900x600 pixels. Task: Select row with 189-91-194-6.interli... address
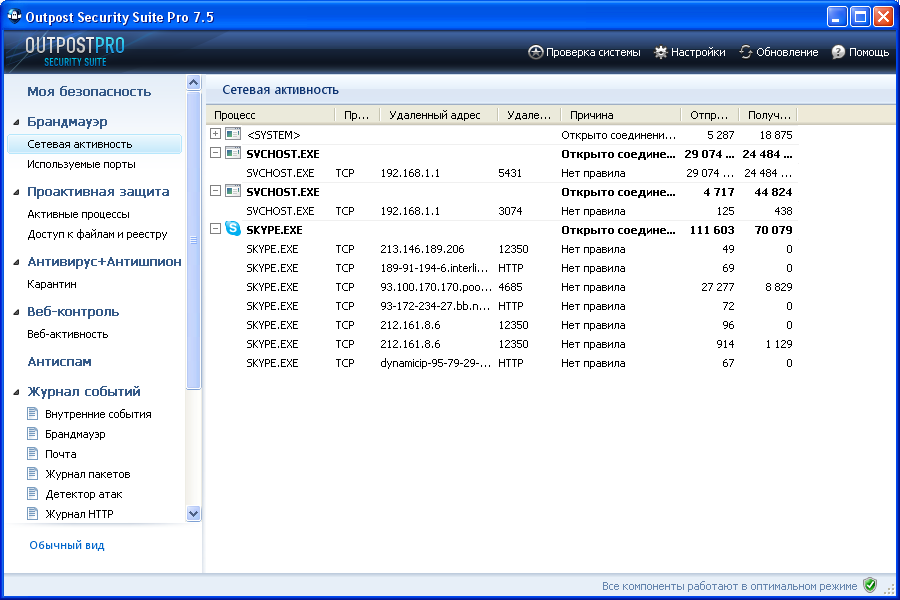point(502,268)
